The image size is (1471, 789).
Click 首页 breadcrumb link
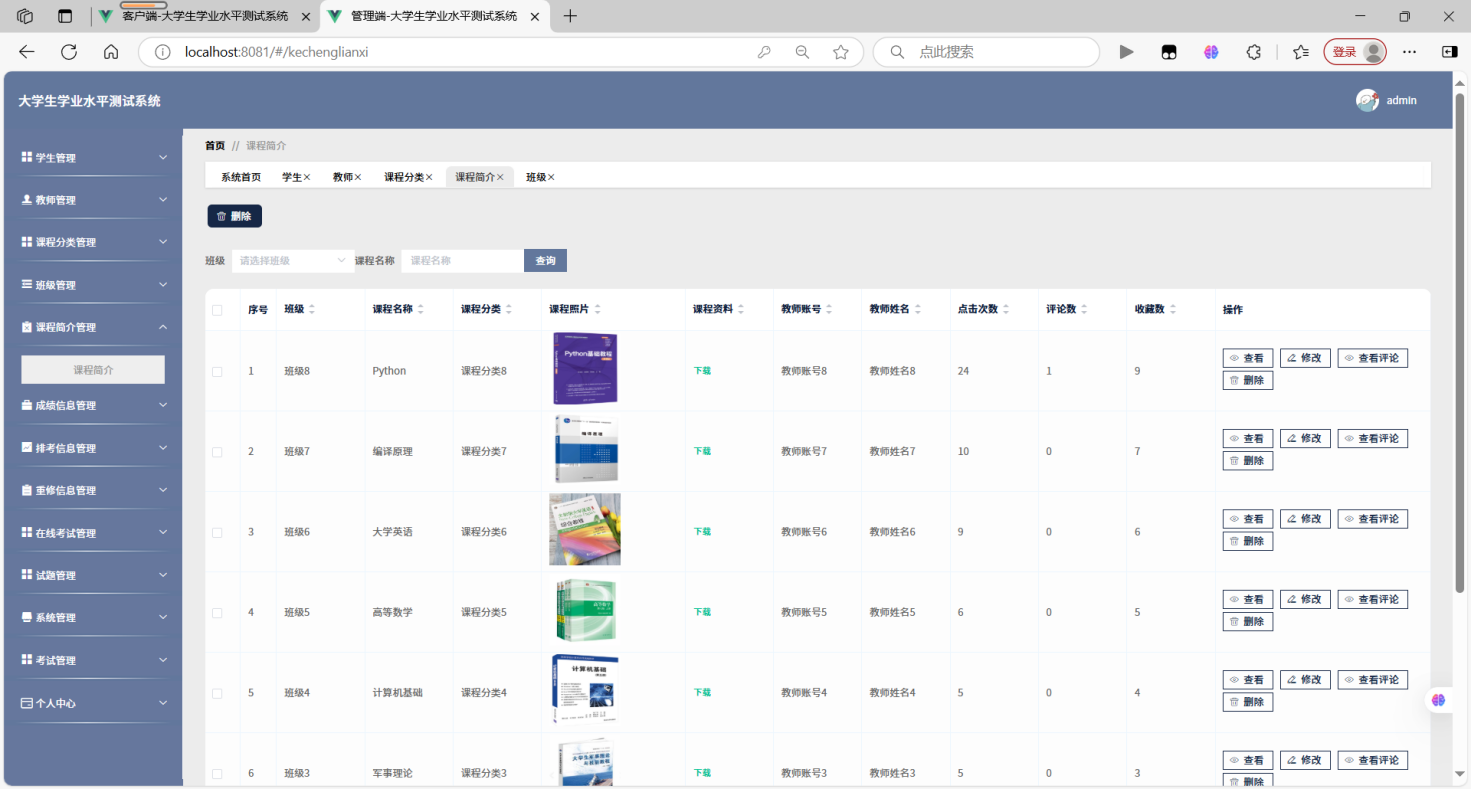pos(215,146)
